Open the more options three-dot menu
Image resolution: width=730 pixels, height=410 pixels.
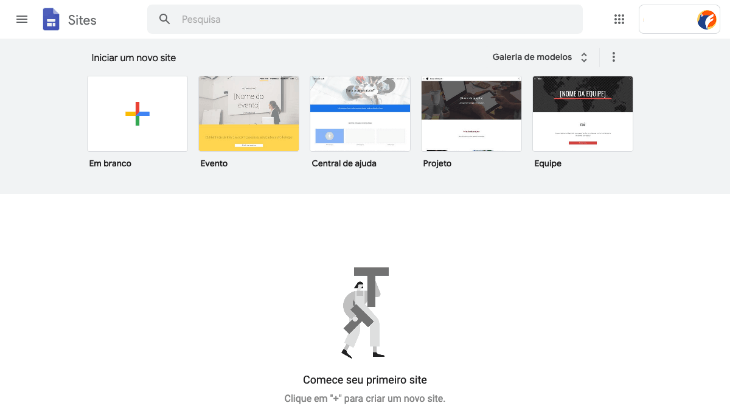coord(614,57)
